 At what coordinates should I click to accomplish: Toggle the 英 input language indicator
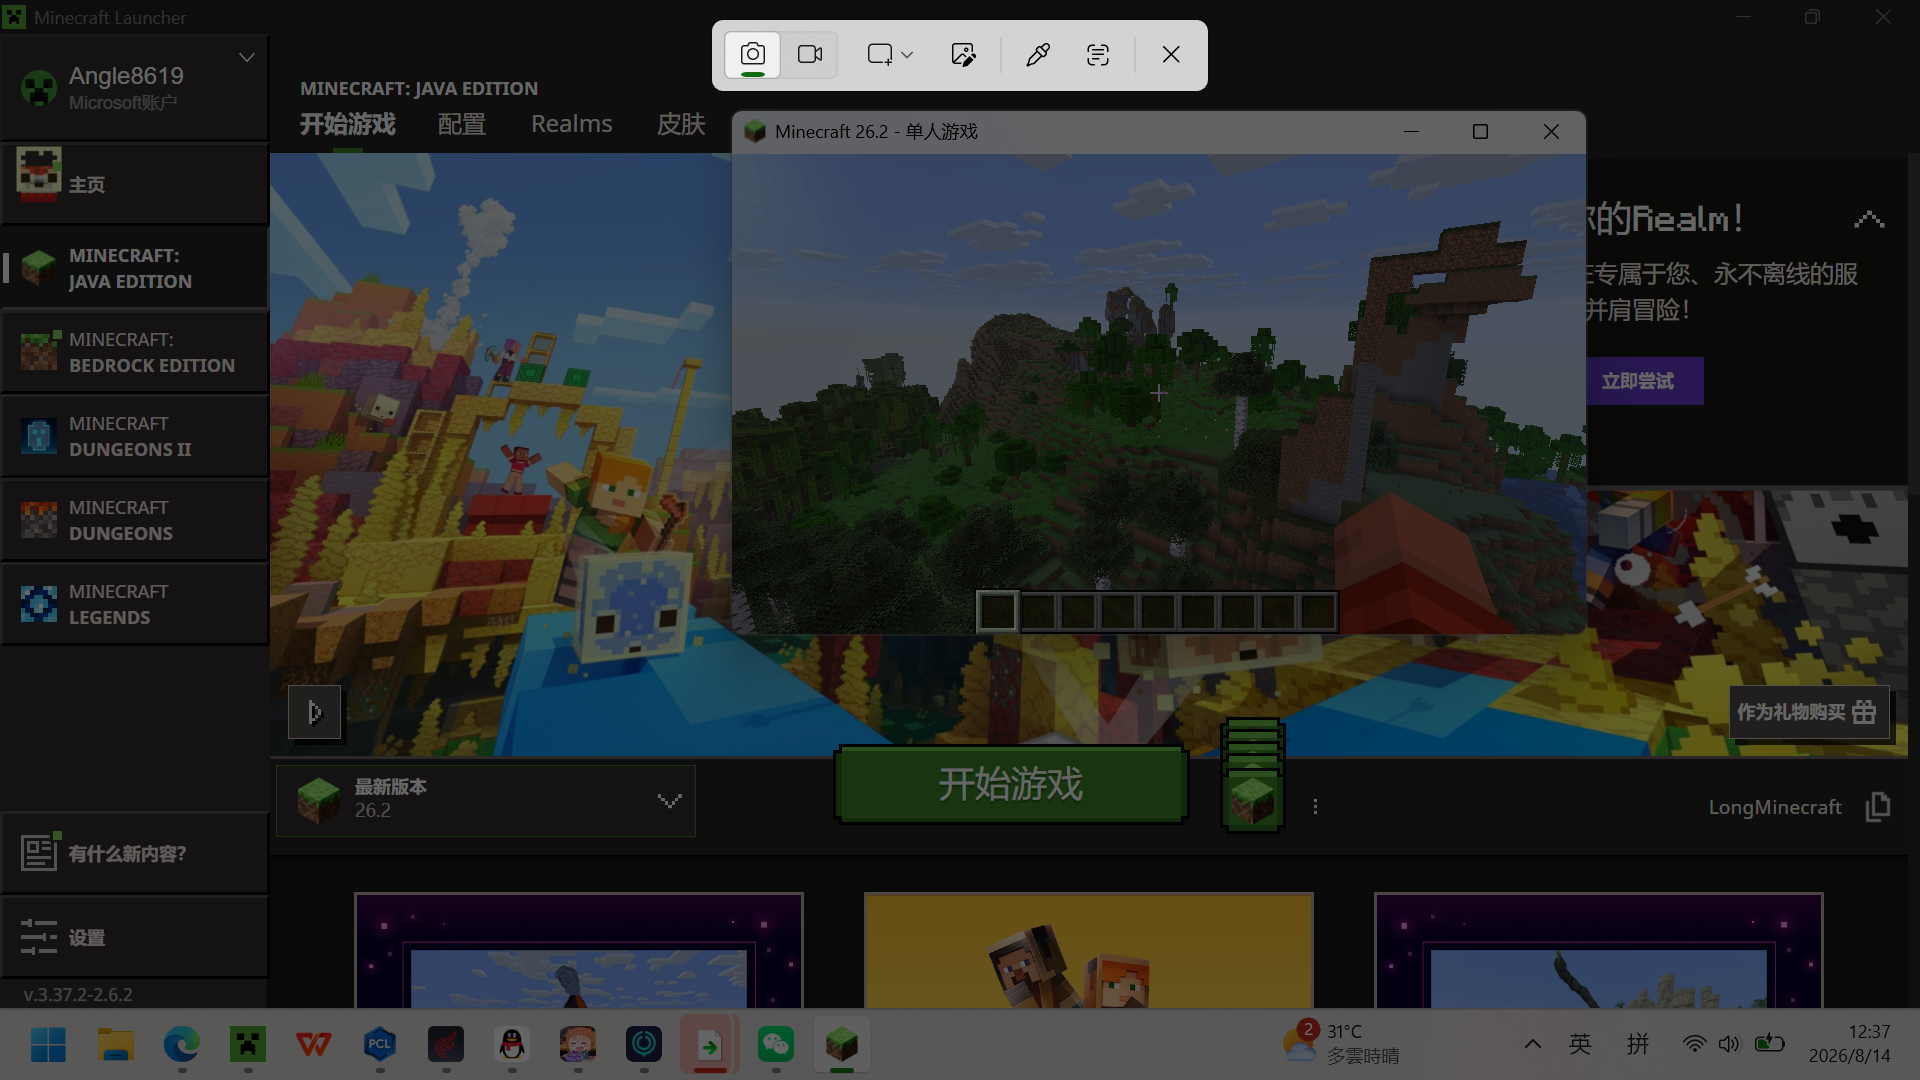point(1580,1044)
